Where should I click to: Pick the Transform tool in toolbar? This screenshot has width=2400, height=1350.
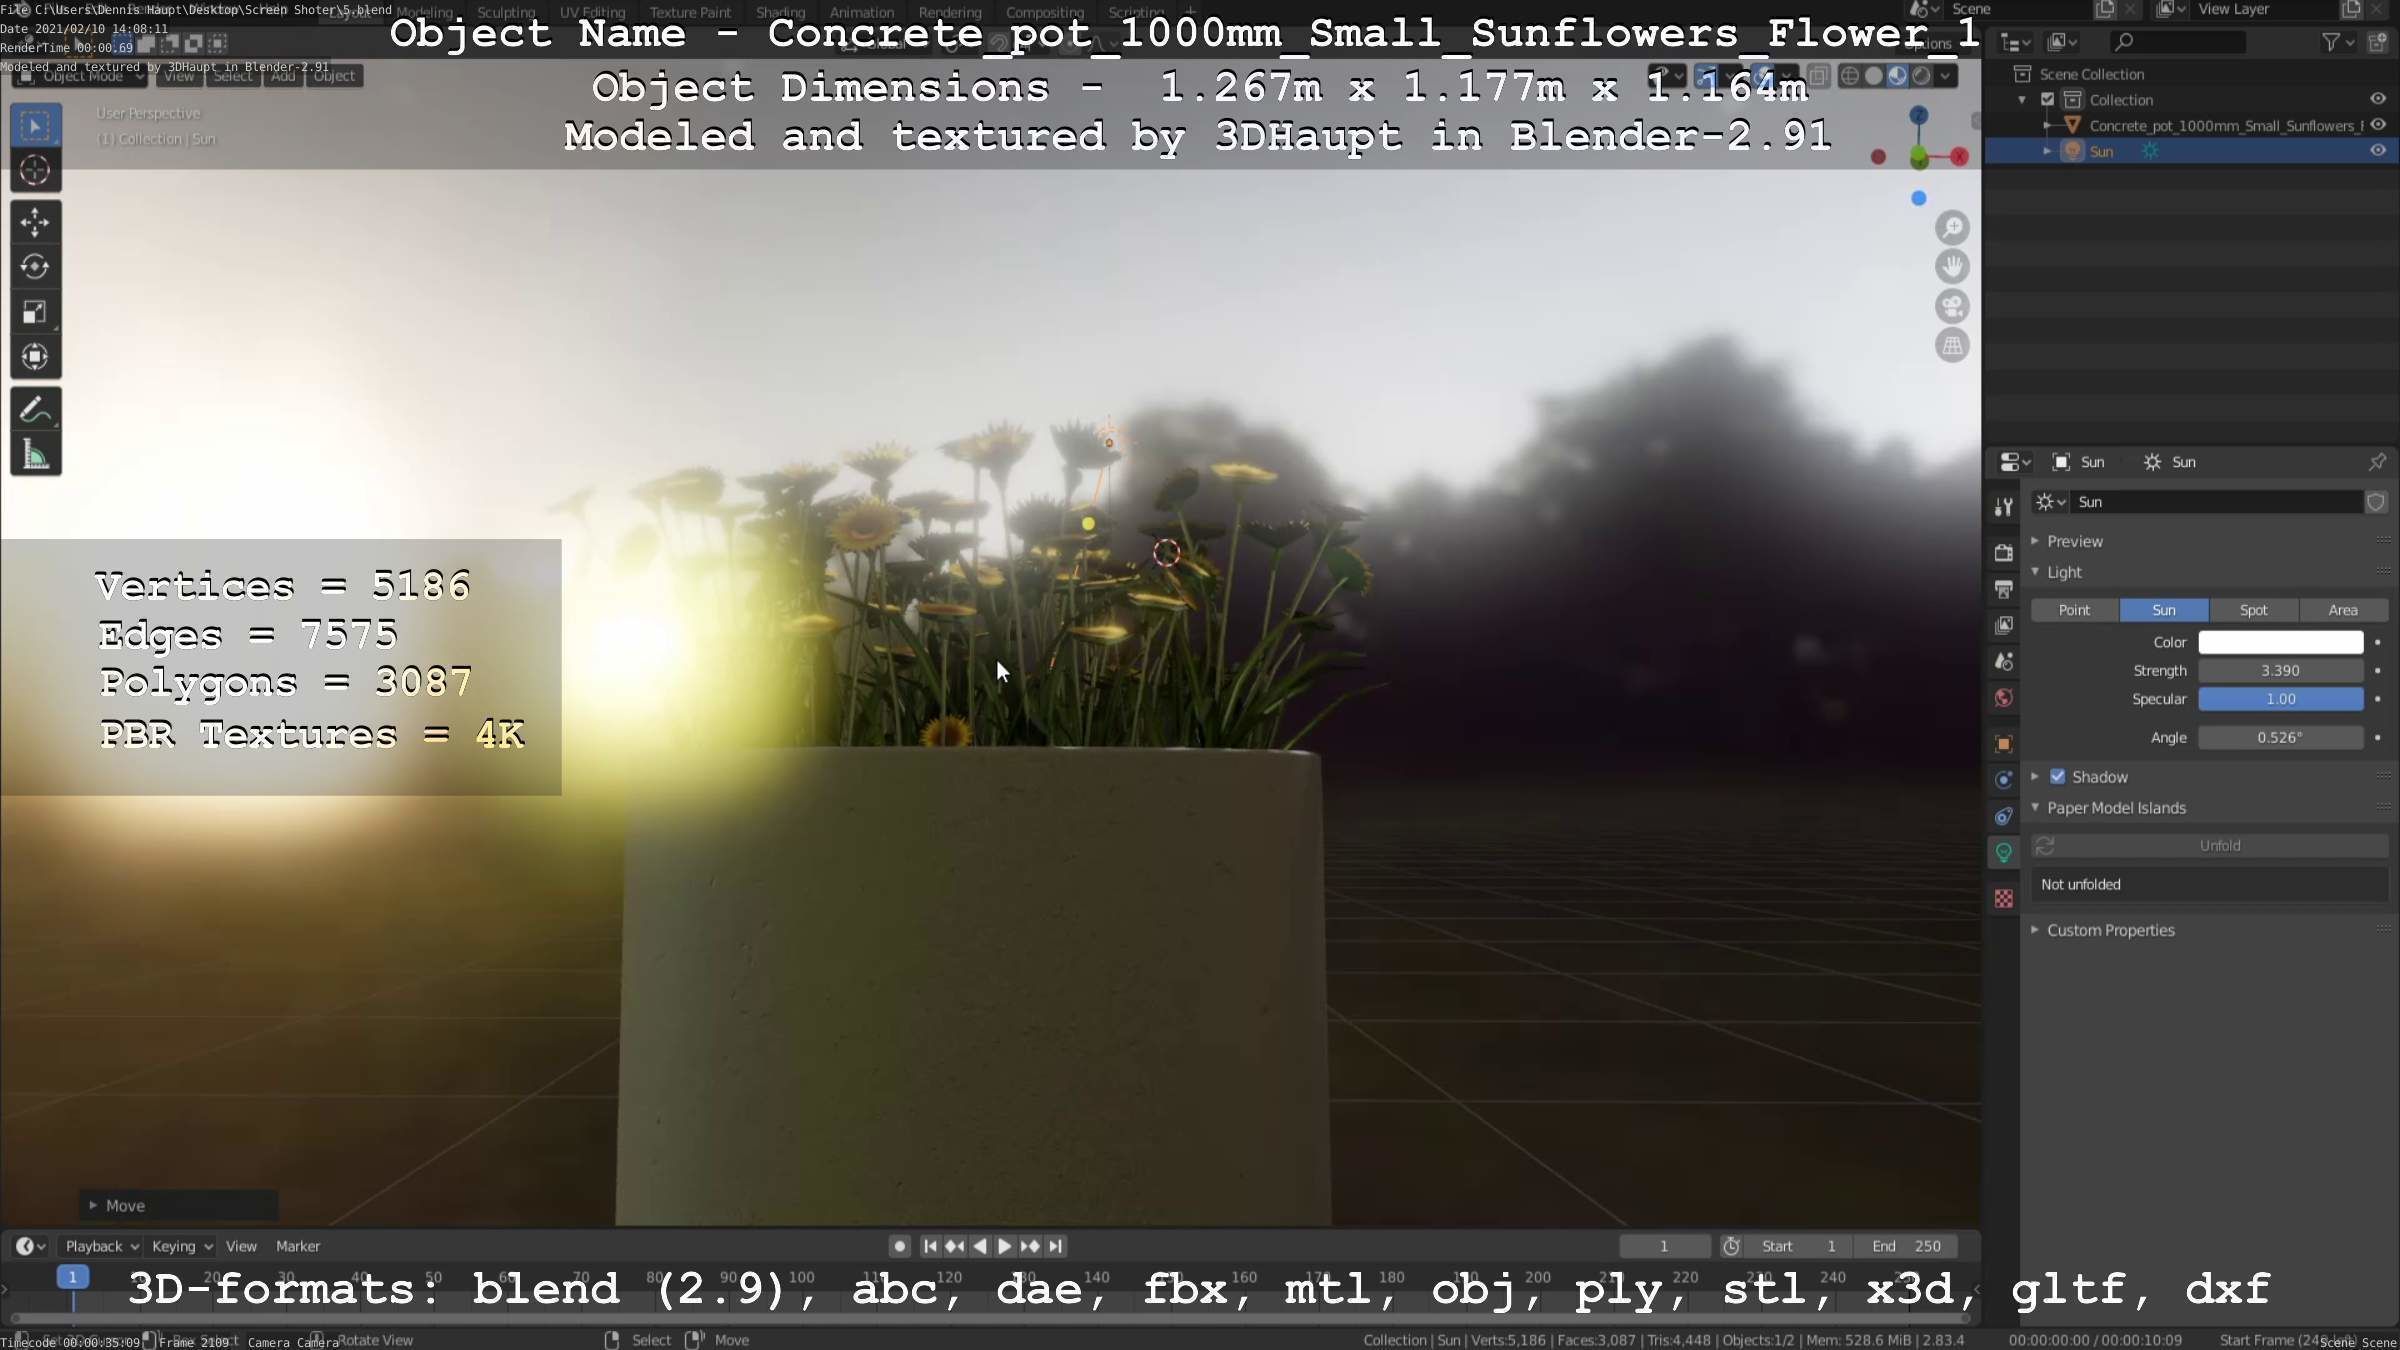(x=35, y=357)
